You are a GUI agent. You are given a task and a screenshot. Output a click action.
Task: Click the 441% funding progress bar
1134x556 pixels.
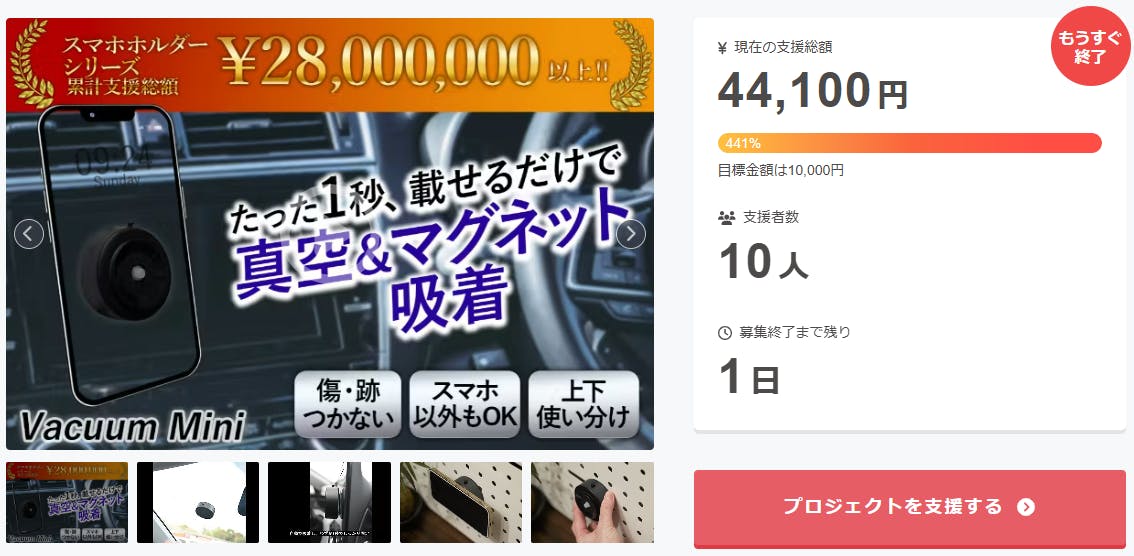[910, 143]
